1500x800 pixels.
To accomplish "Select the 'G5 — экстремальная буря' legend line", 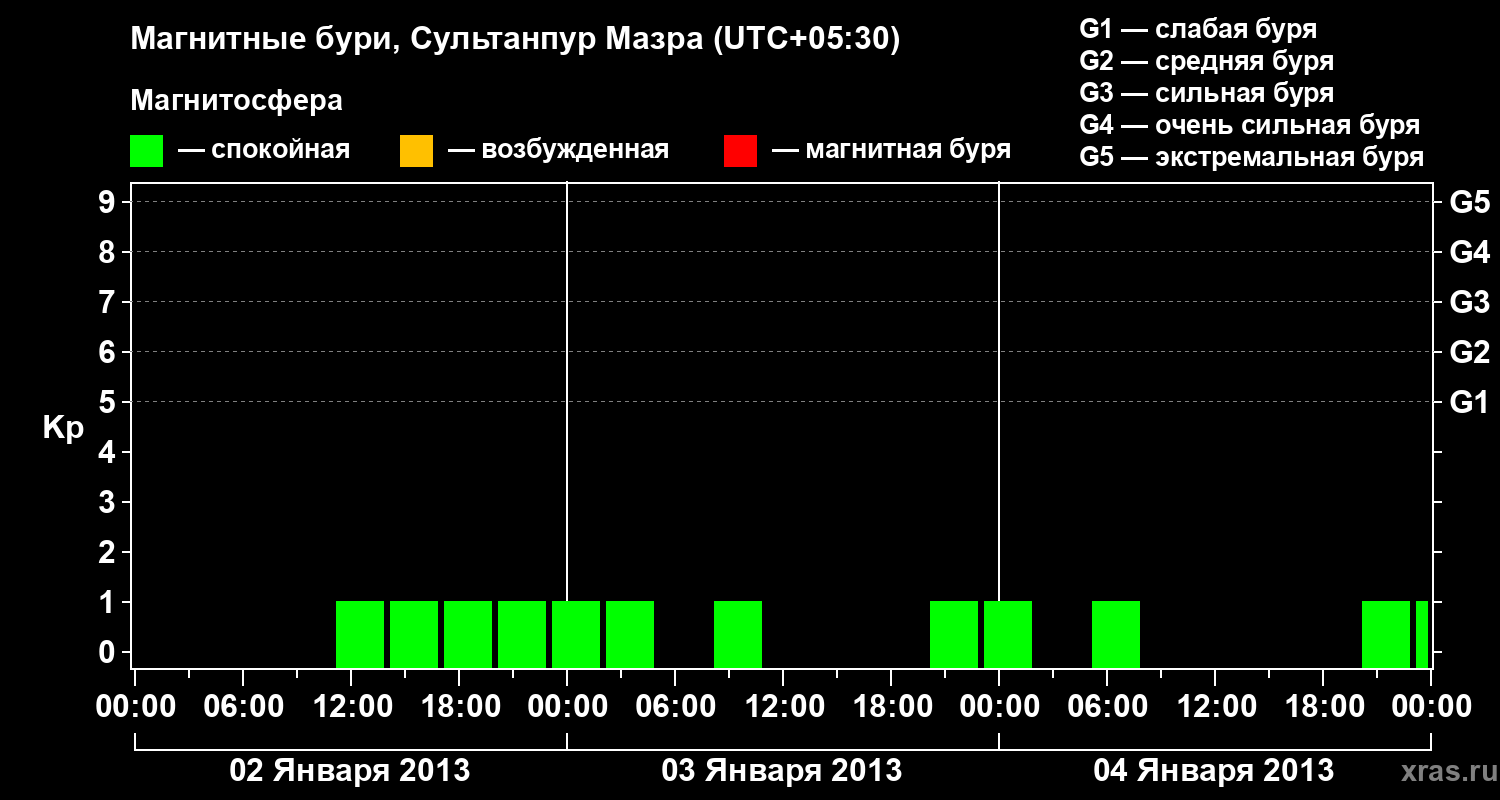I will click(x=1252, y=157).
